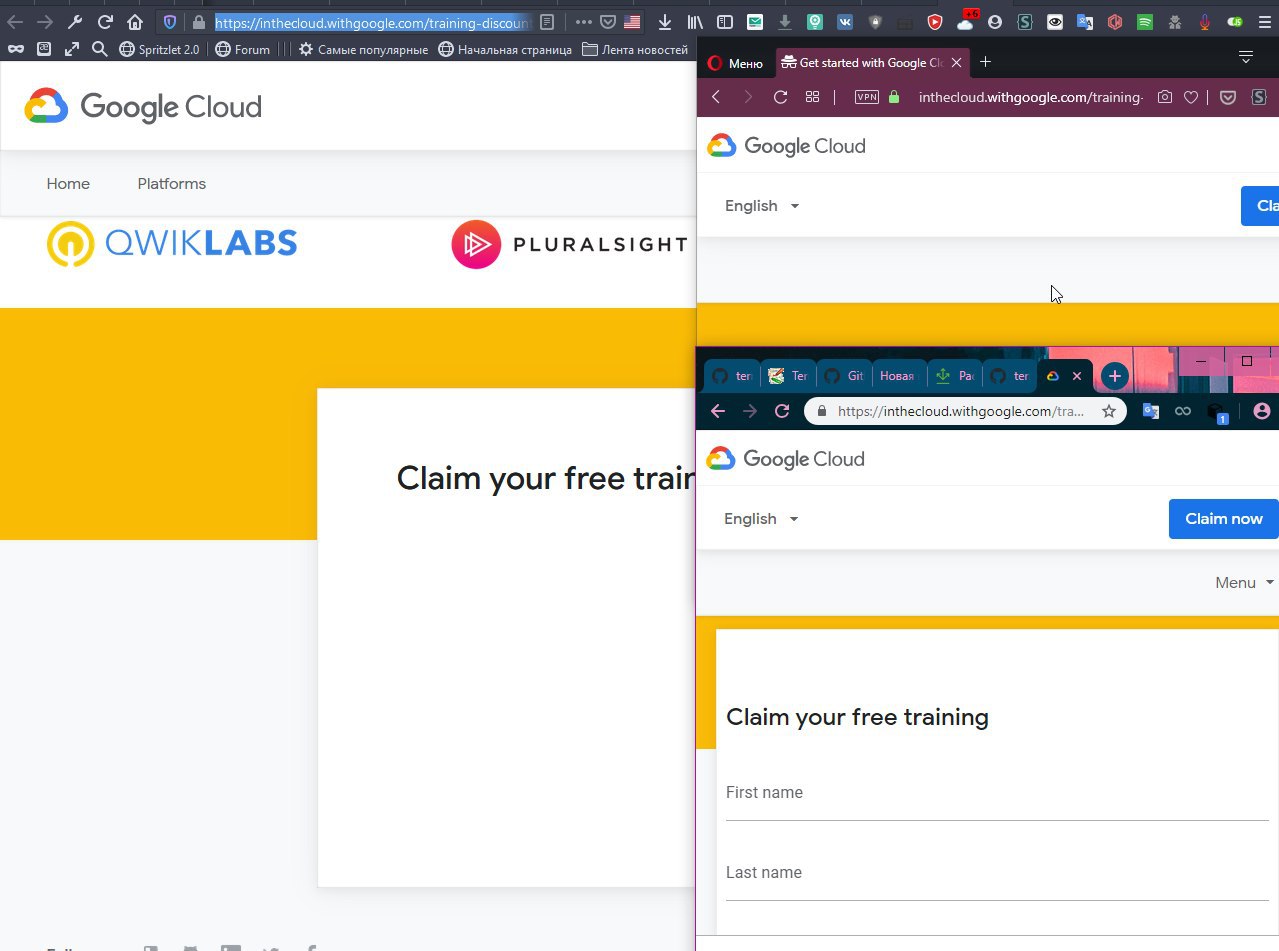The height and width of the screenshot is (951, 1279).
Task: Click Google Cloud logo in Firefox page
Action: coord(143,106)
